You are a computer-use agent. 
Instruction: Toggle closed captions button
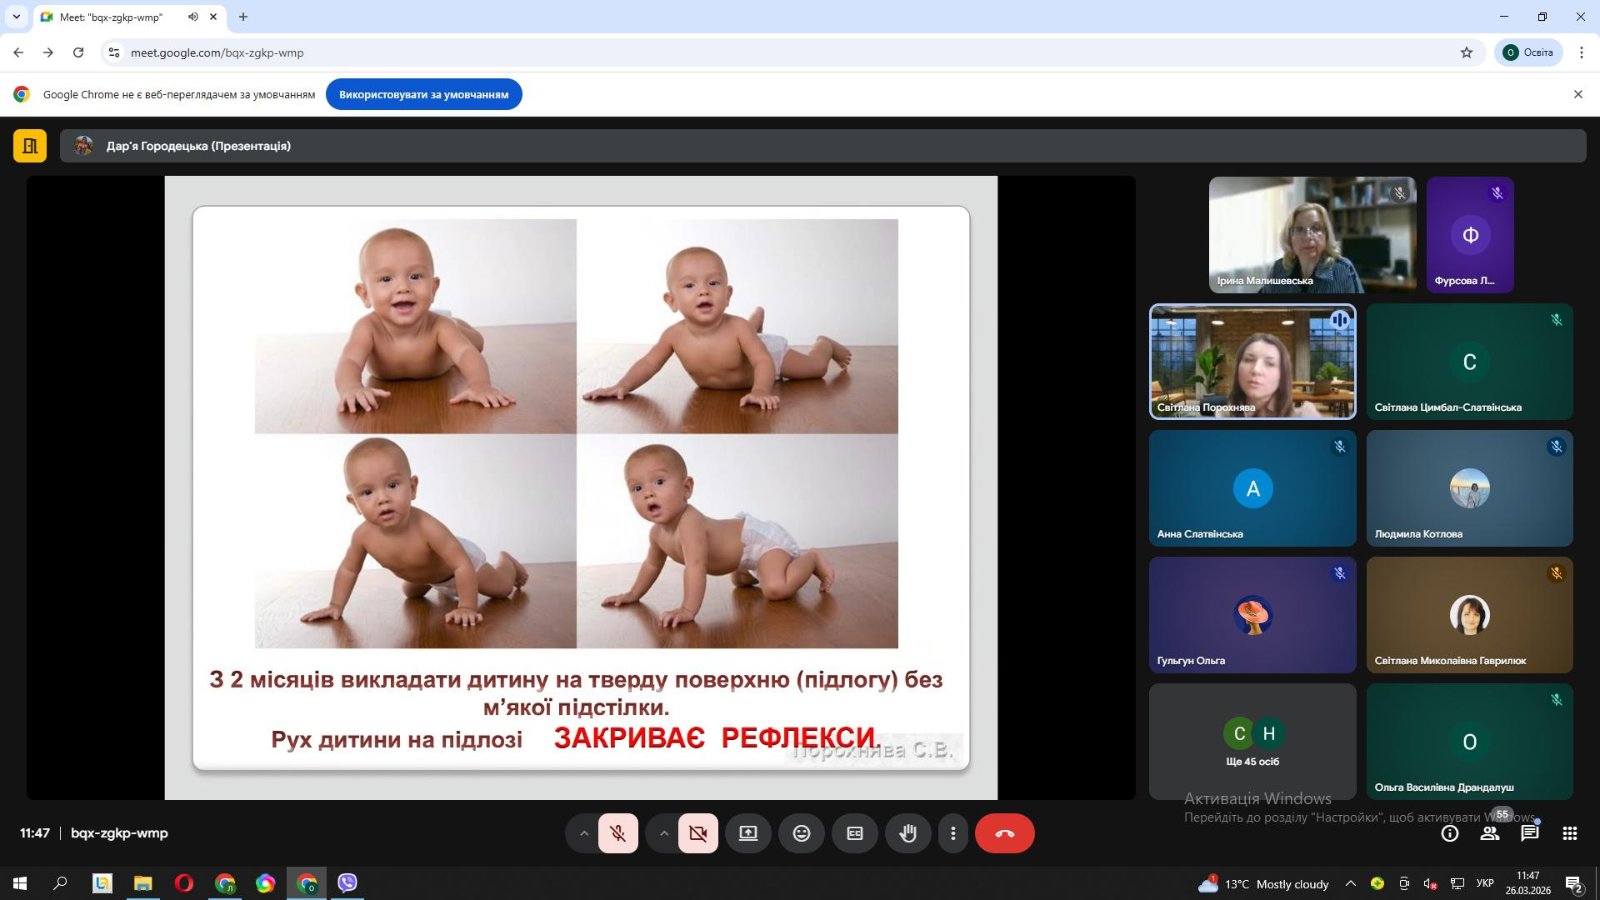tap(855, 833)
